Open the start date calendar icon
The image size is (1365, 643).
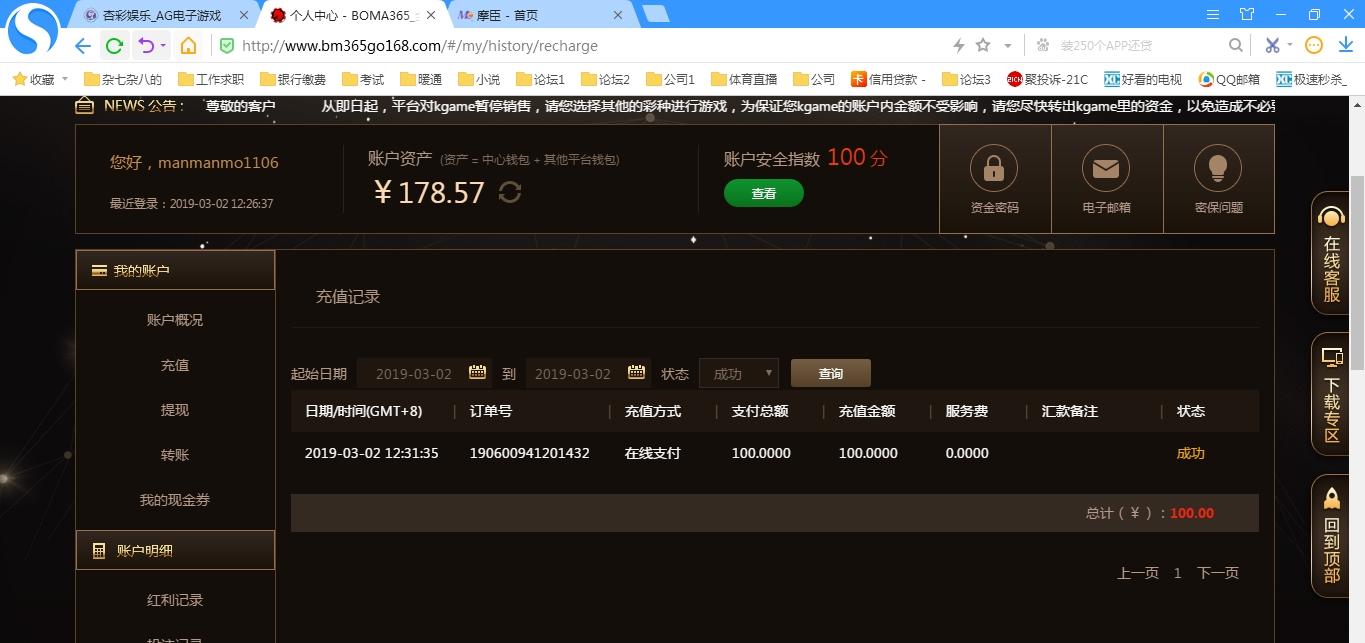[x=478, y=373]
